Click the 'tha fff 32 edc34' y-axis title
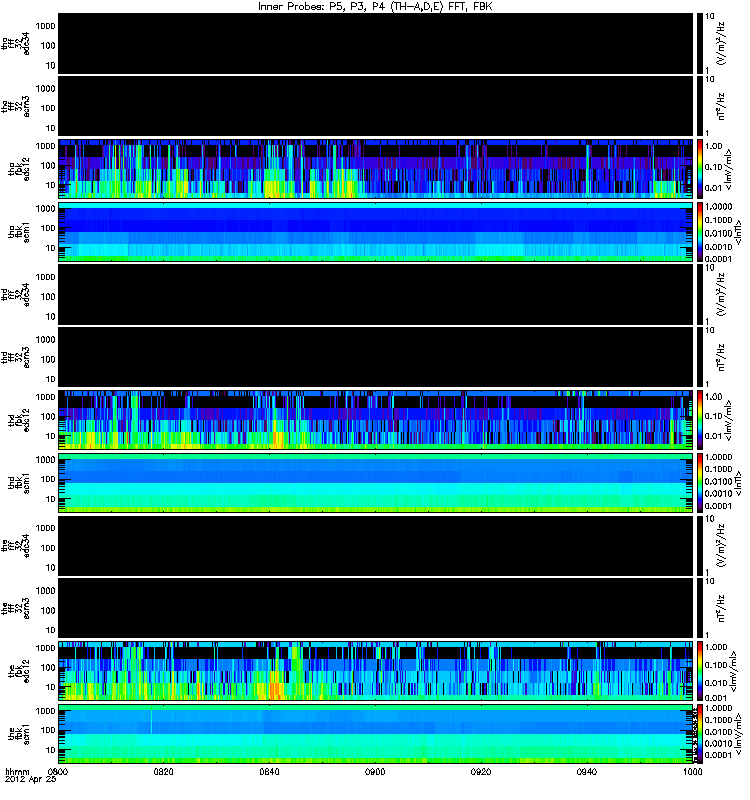 15,44
